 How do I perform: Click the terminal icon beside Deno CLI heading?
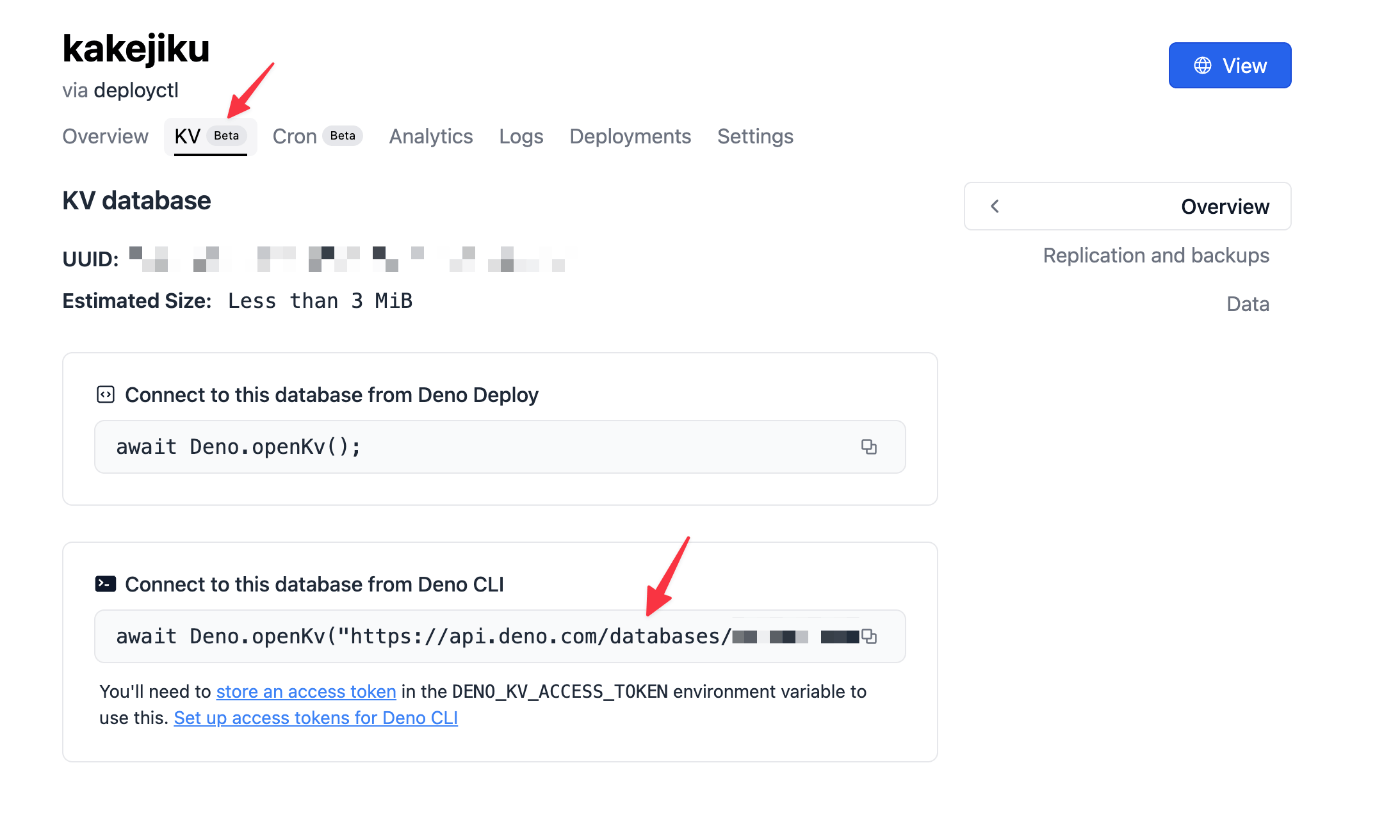click(105, 584)
